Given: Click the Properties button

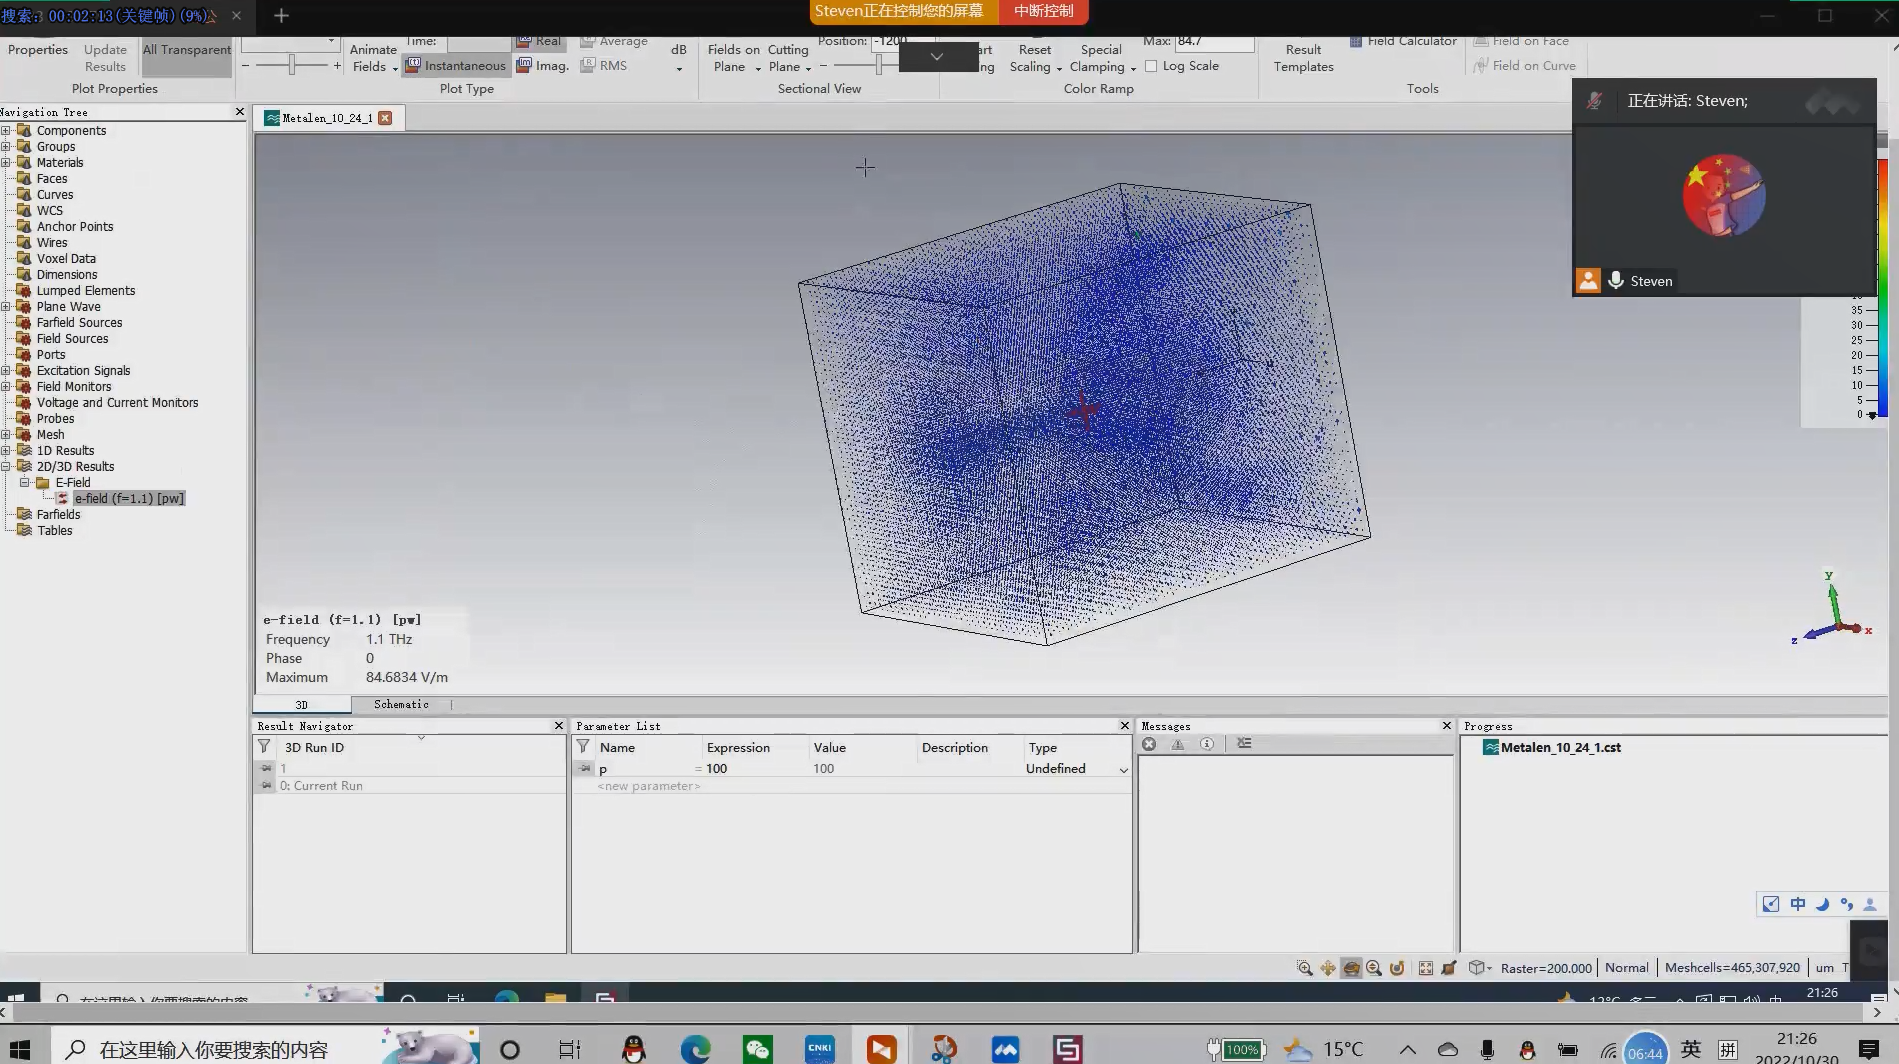Looking at the screenshot, I should (38, 50).
